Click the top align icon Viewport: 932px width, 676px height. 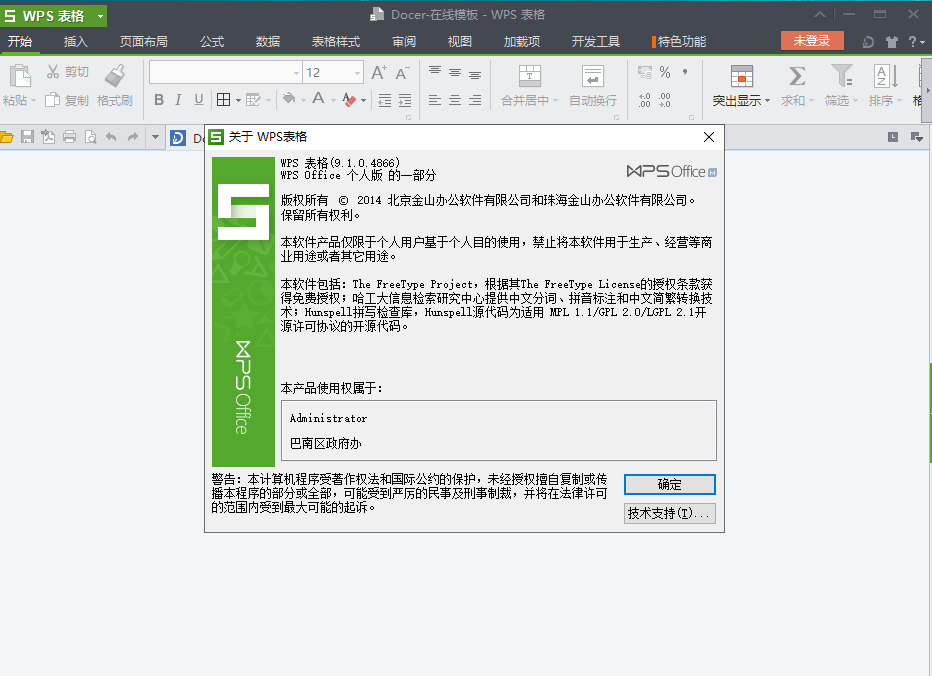click(x=435, y=71)
